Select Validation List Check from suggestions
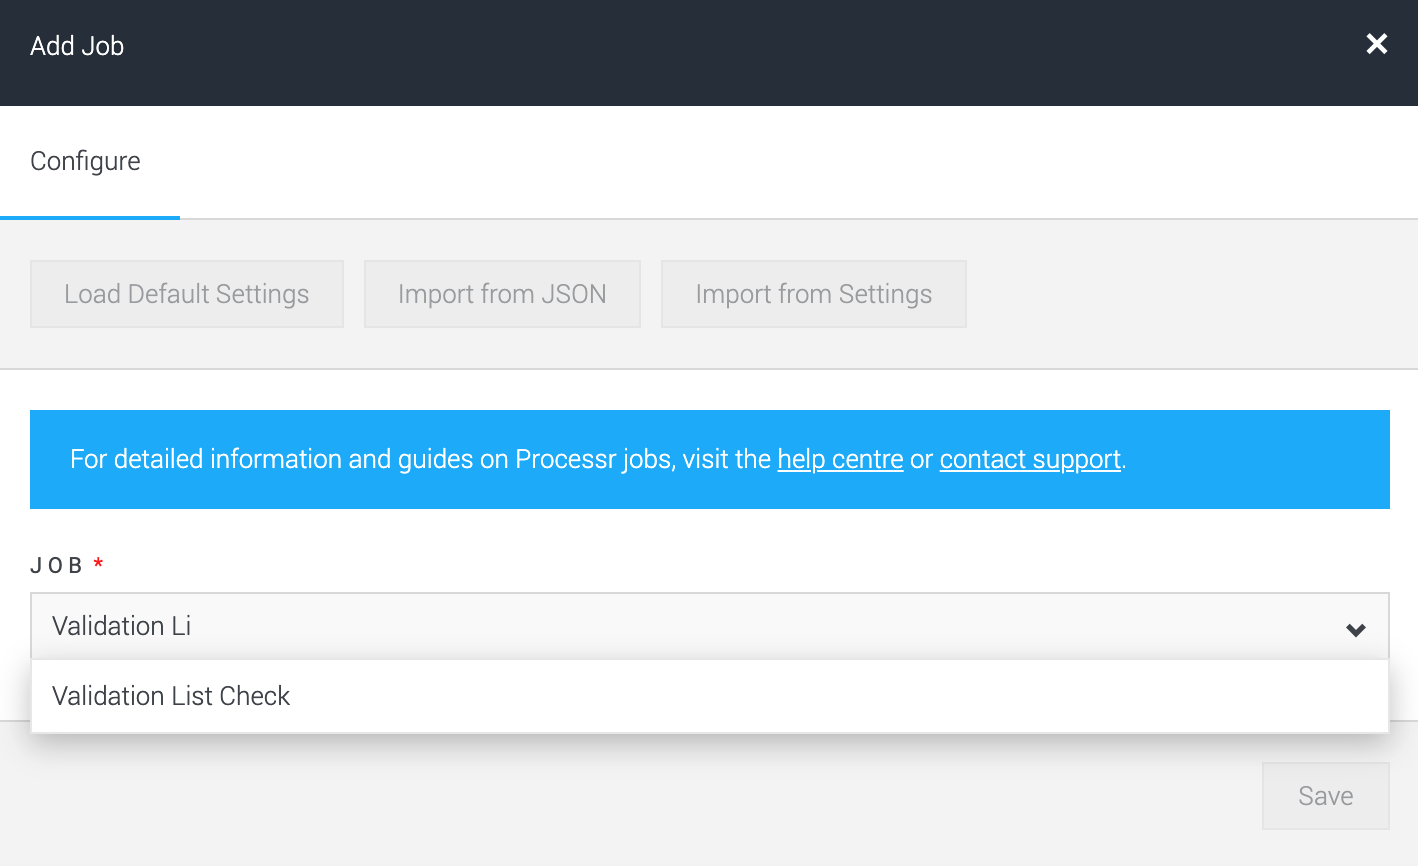 pos(171,696)
